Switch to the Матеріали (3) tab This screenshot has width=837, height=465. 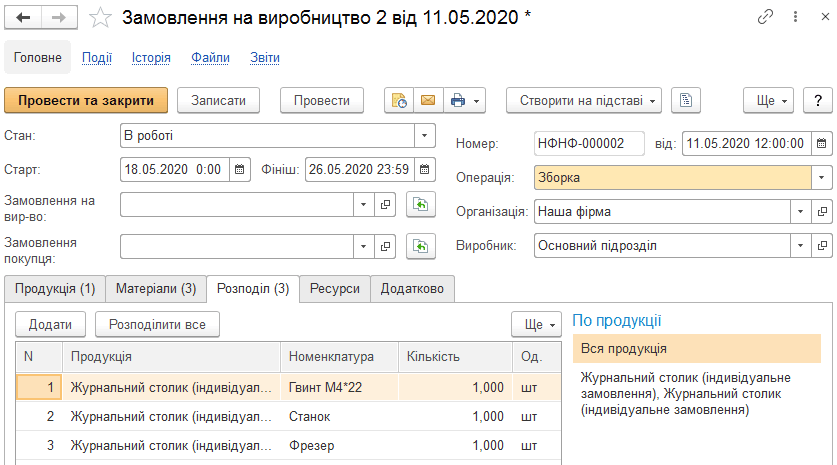156,289
